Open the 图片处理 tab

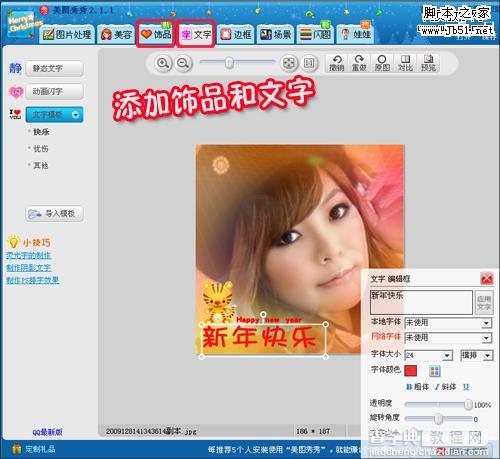point(67,34)
